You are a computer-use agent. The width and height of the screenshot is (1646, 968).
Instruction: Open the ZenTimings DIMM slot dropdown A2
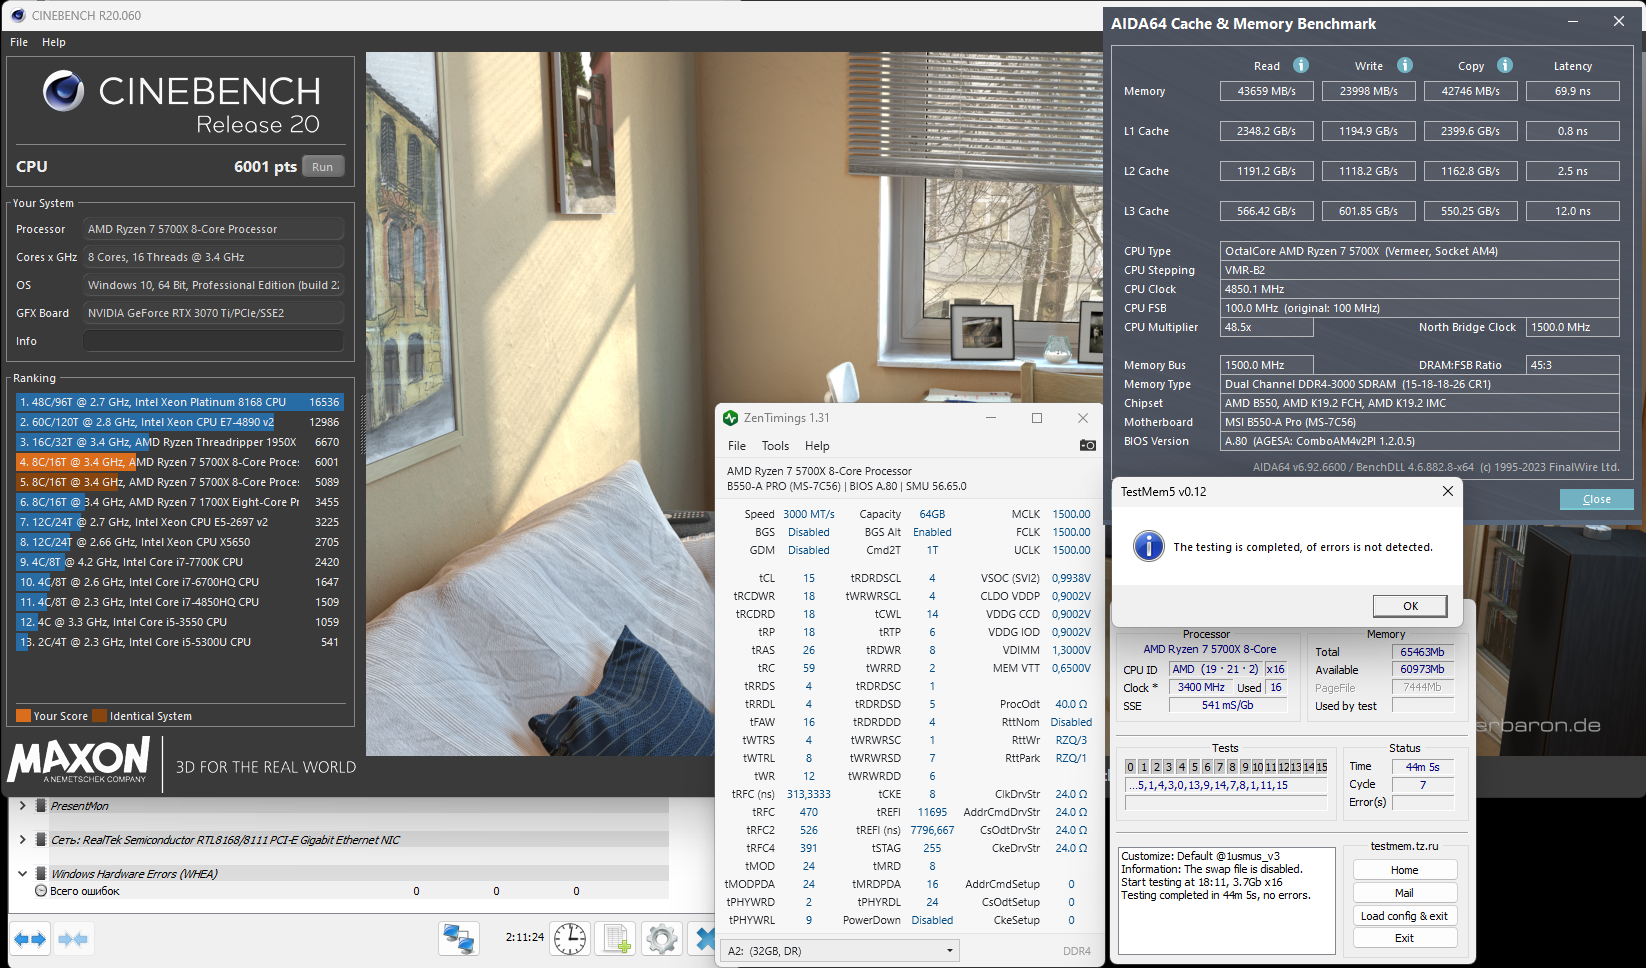click(x=839, y=951)
